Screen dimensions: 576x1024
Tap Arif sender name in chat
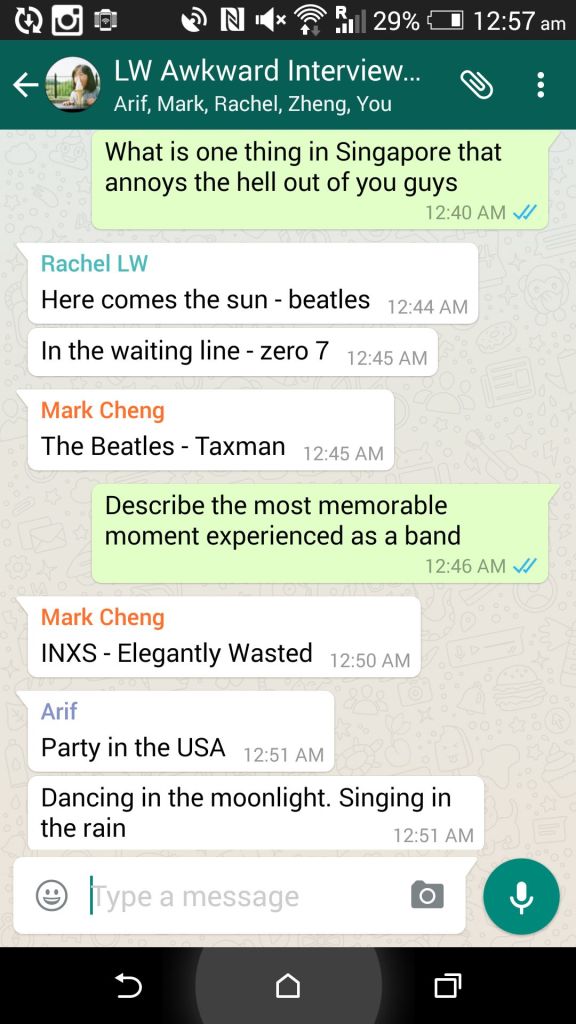pyautogui.click(x=59, y=711)
